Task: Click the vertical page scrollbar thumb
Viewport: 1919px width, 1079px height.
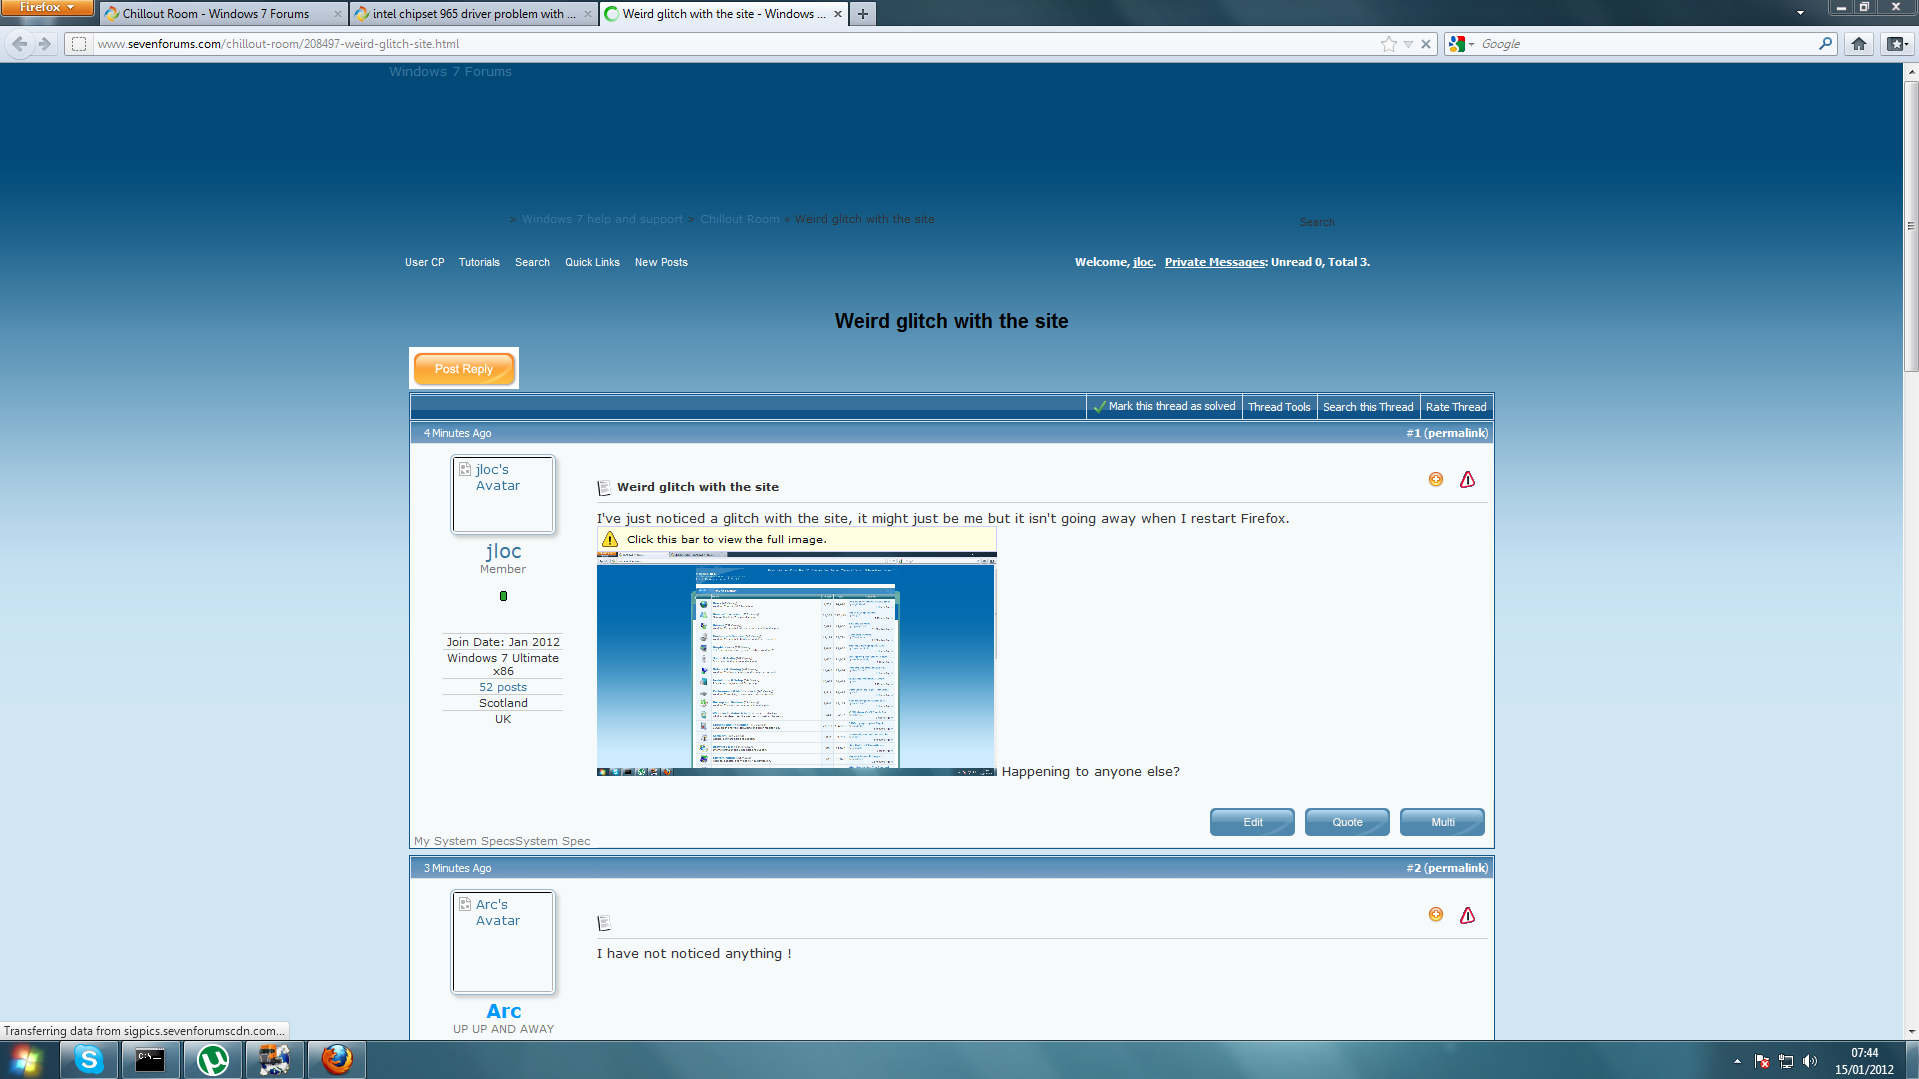Action: [x=1911, y=225]
